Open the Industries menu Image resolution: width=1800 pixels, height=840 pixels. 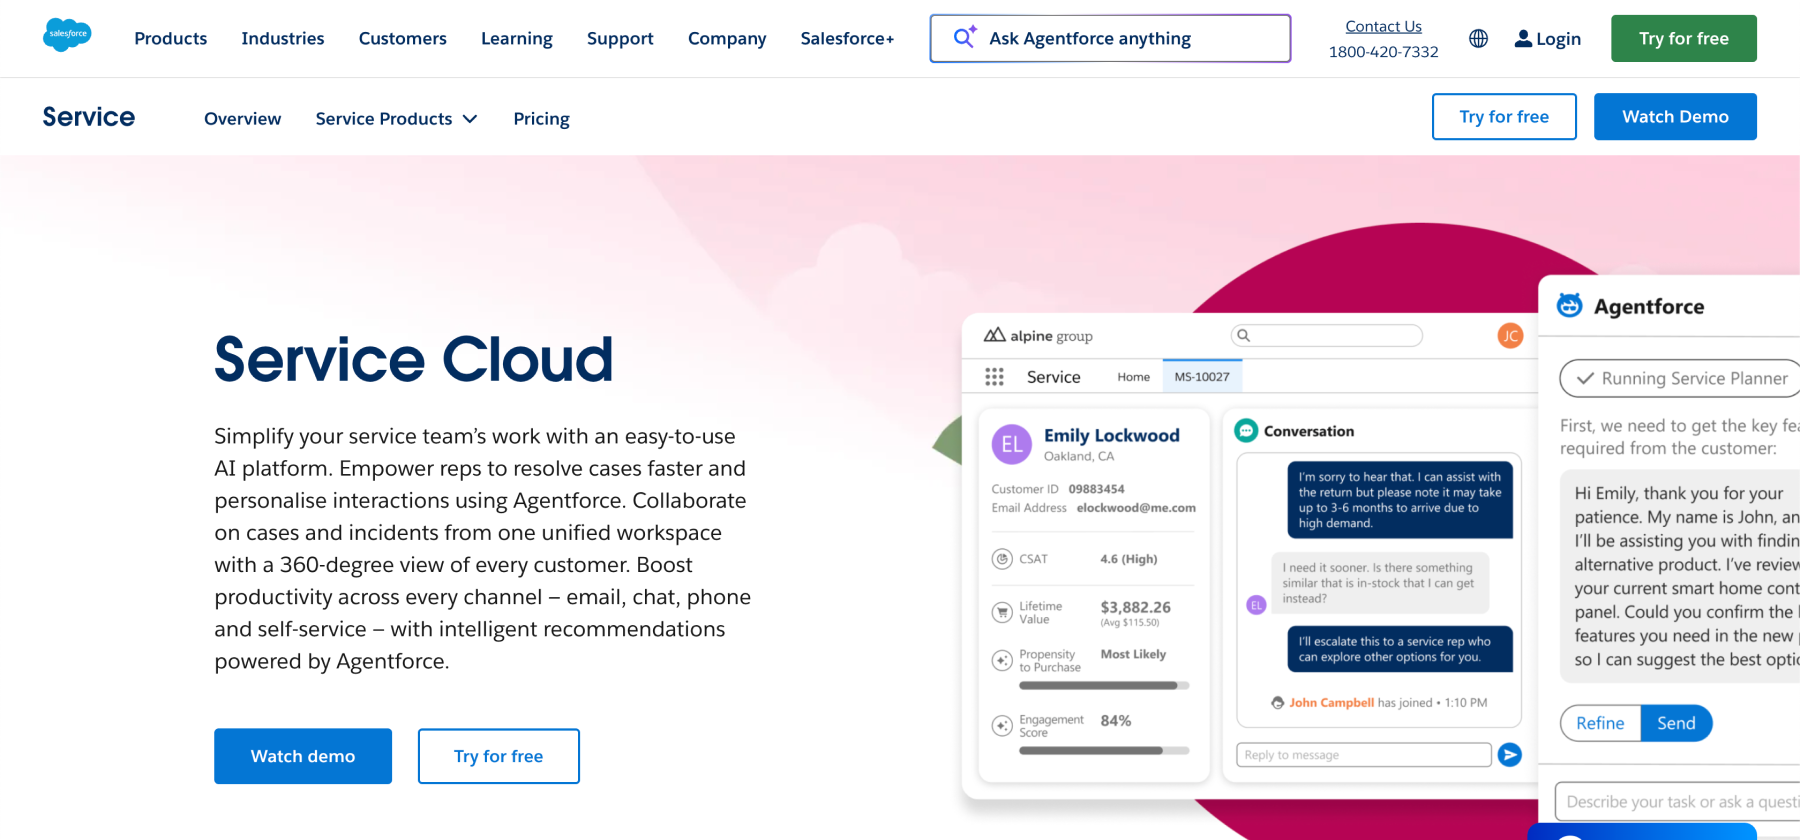point(283,38)
